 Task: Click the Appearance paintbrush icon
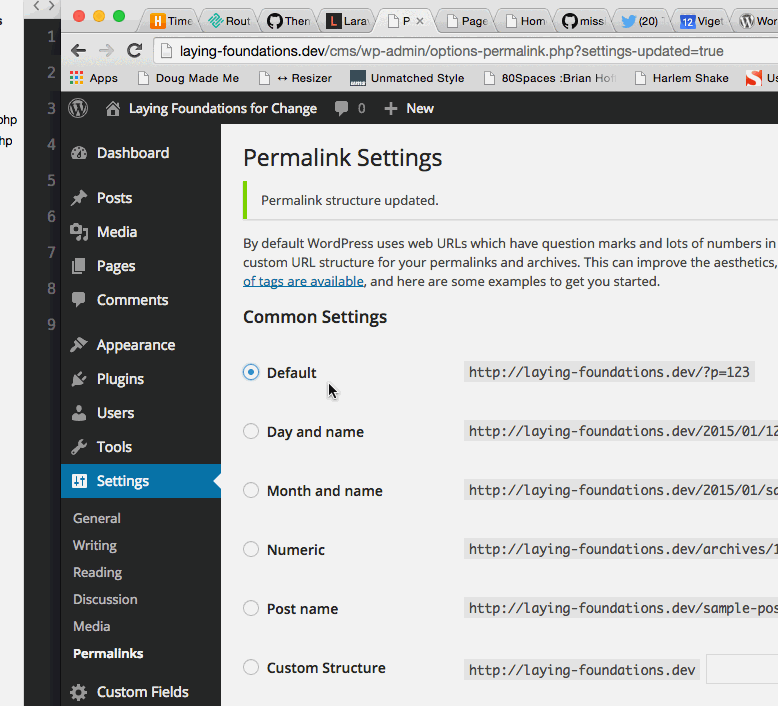[79, 345]
